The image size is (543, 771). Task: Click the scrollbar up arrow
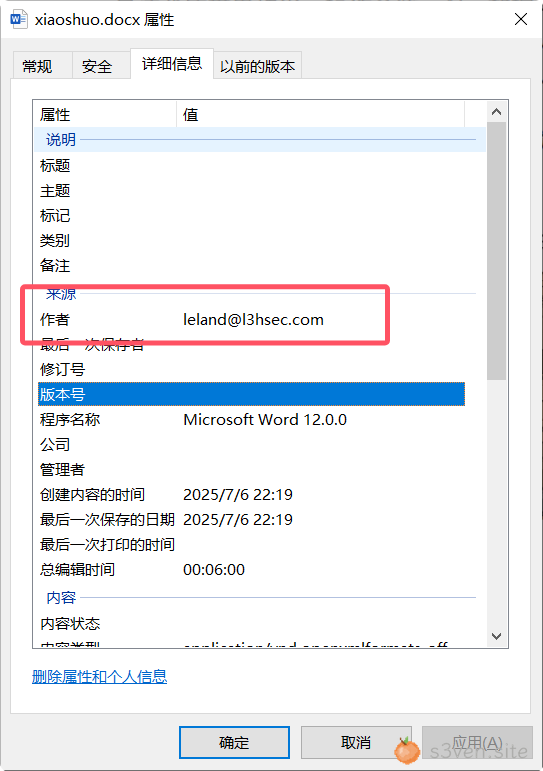pos(496,112)
